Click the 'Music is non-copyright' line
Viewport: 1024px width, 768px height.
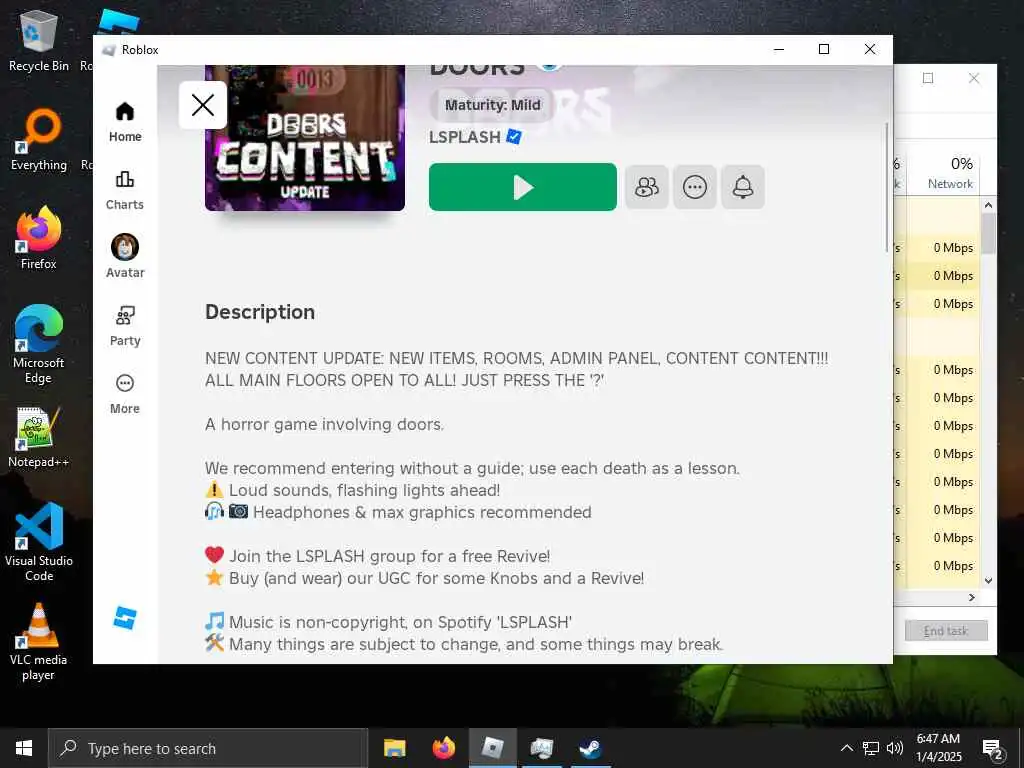coord(389,622)
